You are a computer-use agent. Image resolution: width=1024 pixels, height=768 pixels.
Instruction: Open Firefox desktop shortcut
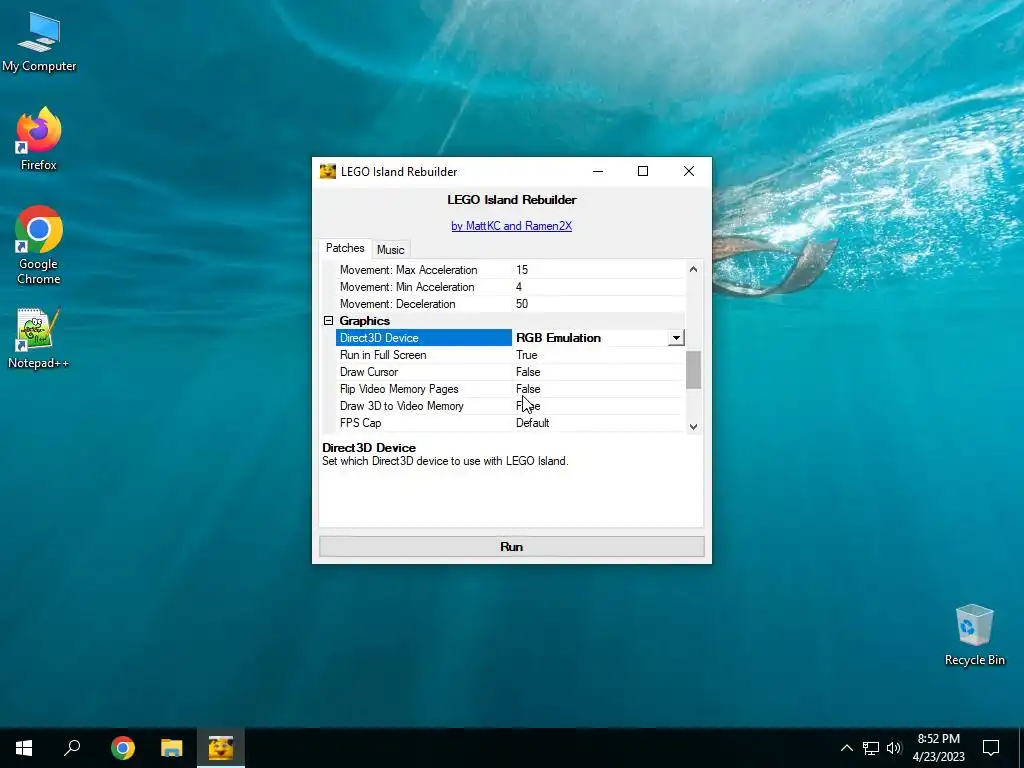39,139
